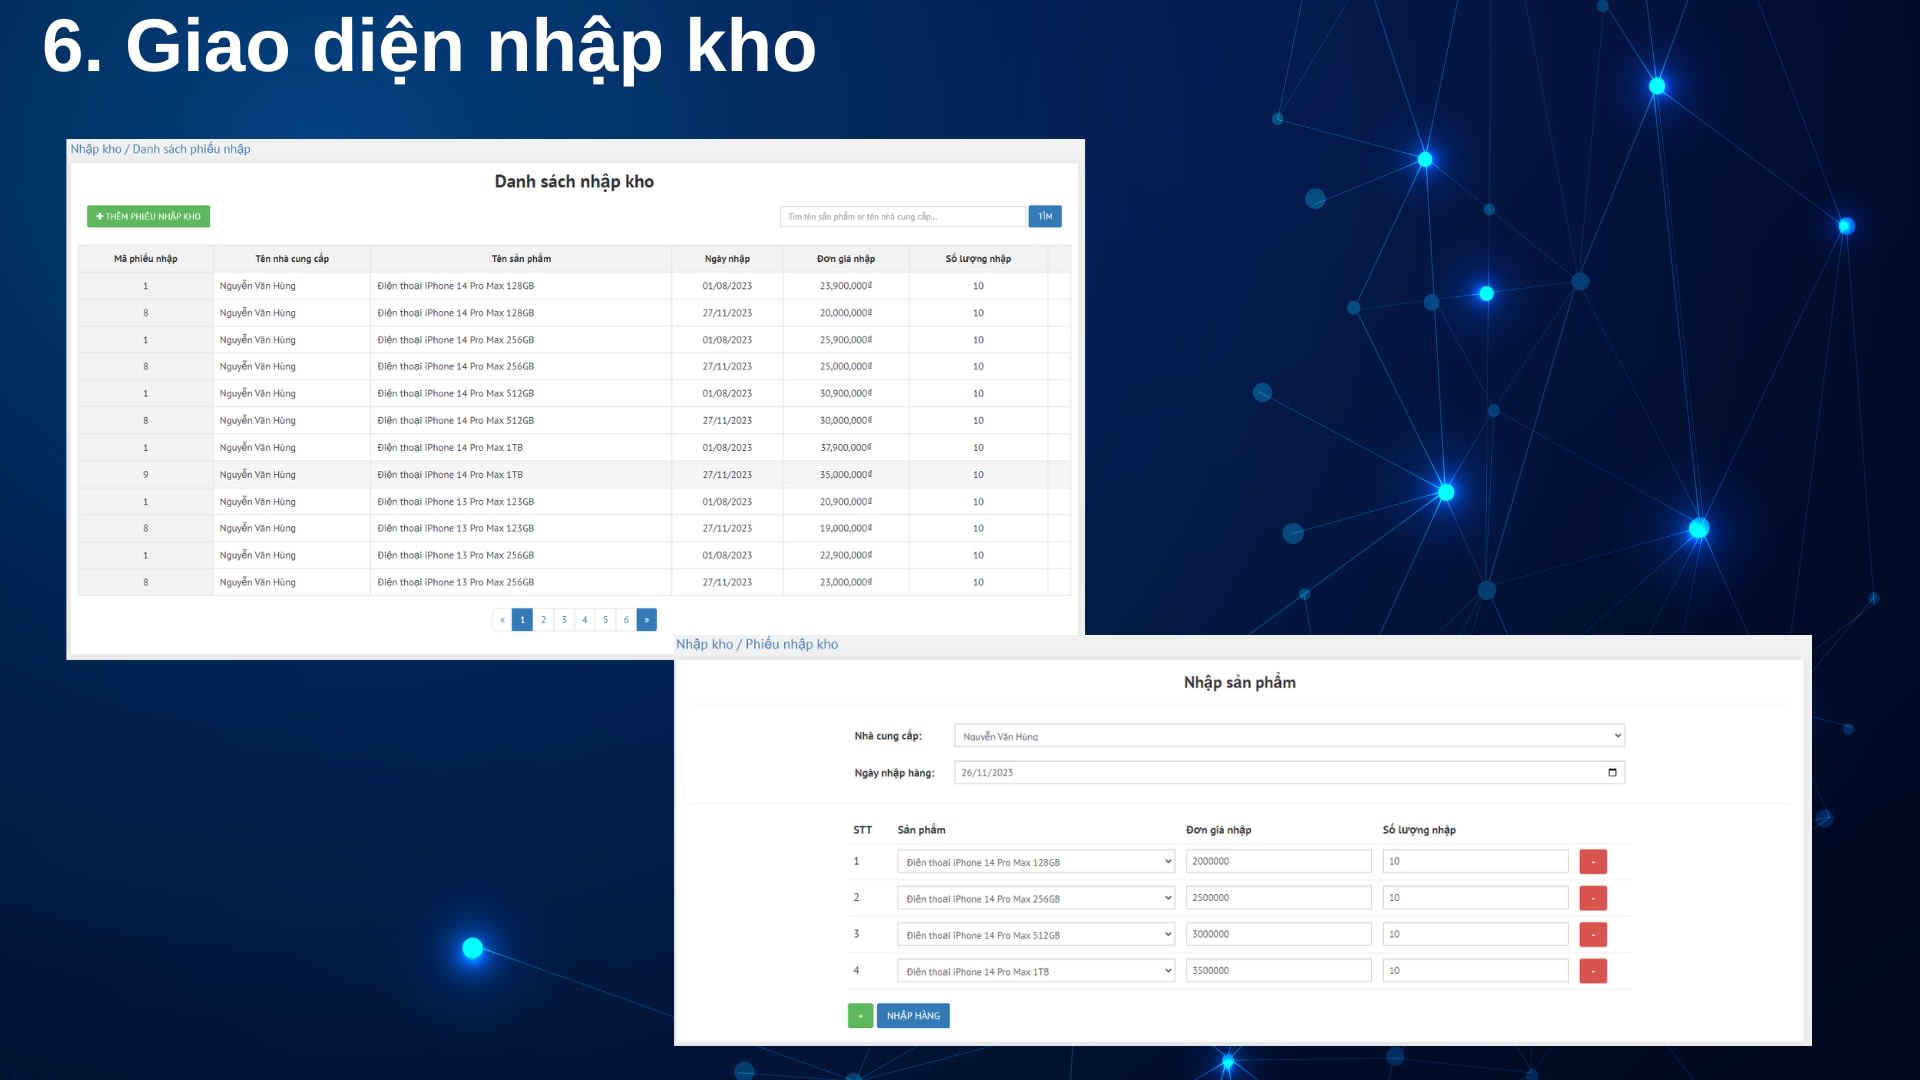Image resolution: width=1920 pixels, height=1080 pixels.
Task: Click the THÊM PHIẾU NHẬP KHO button
Action: point(148,216)
